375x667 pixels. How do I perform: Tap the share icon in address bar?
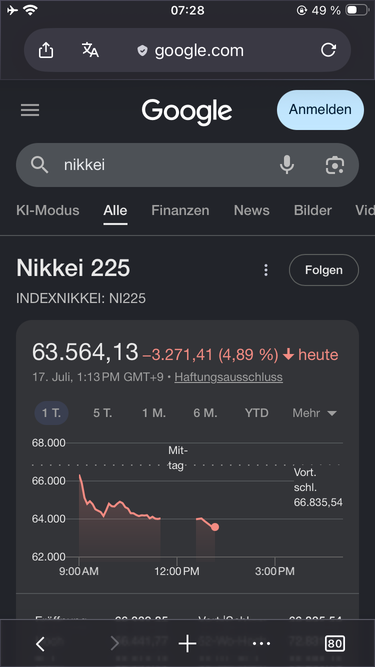[x=46, y=50]
